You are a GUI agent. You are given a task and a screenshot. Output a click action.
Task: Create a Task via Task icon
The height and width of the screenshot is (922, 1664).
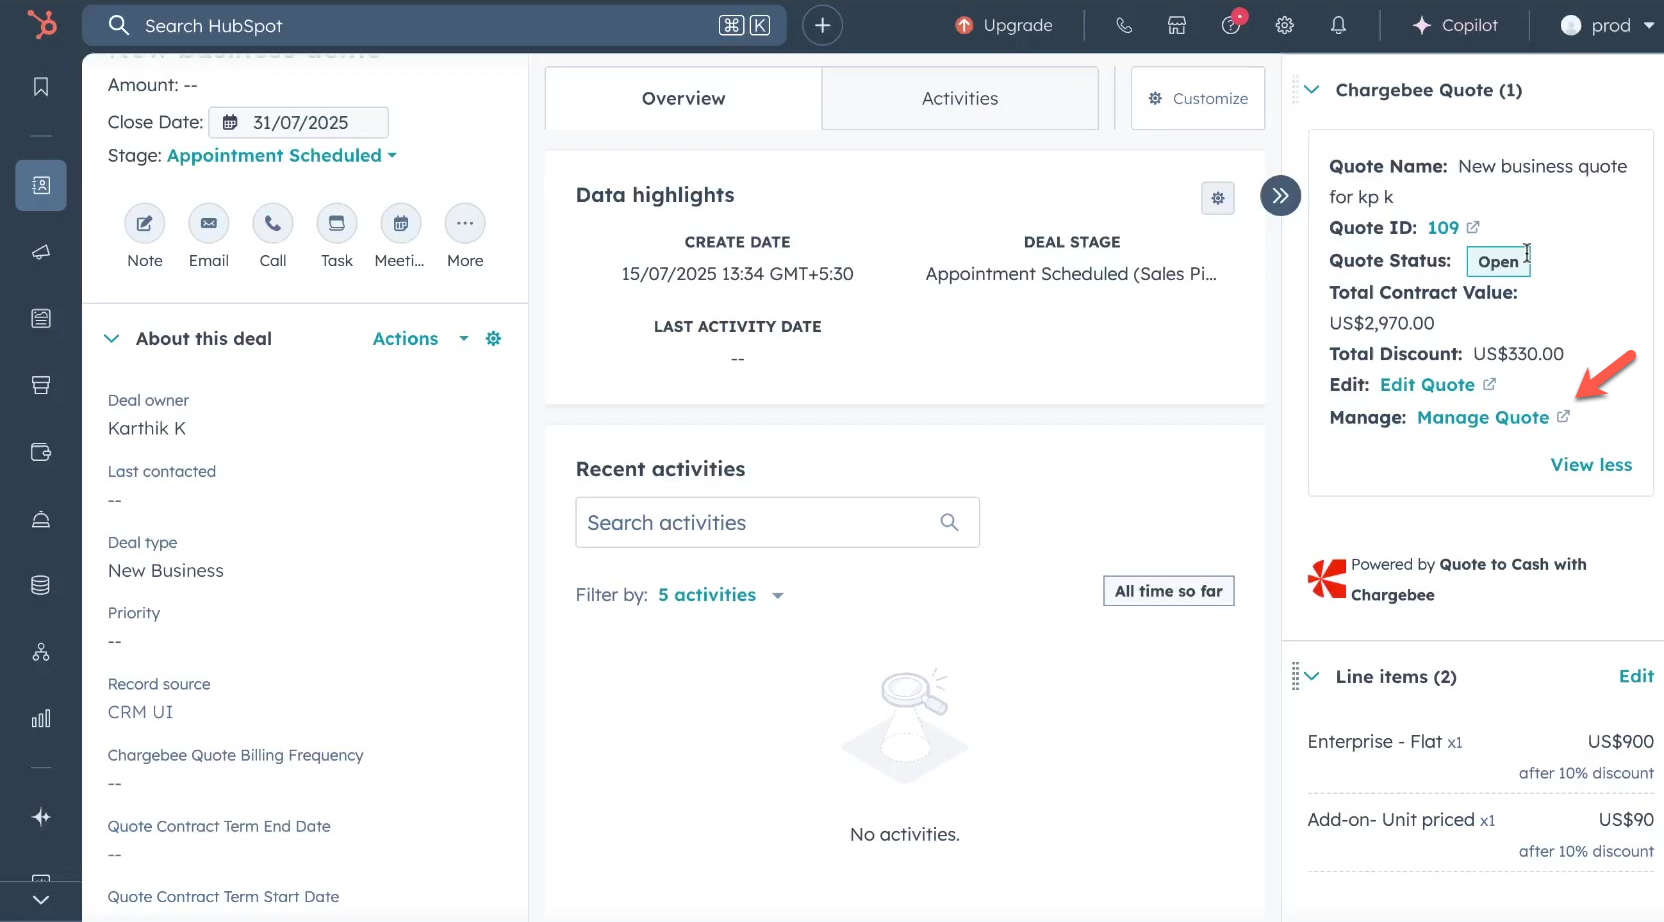336,224
